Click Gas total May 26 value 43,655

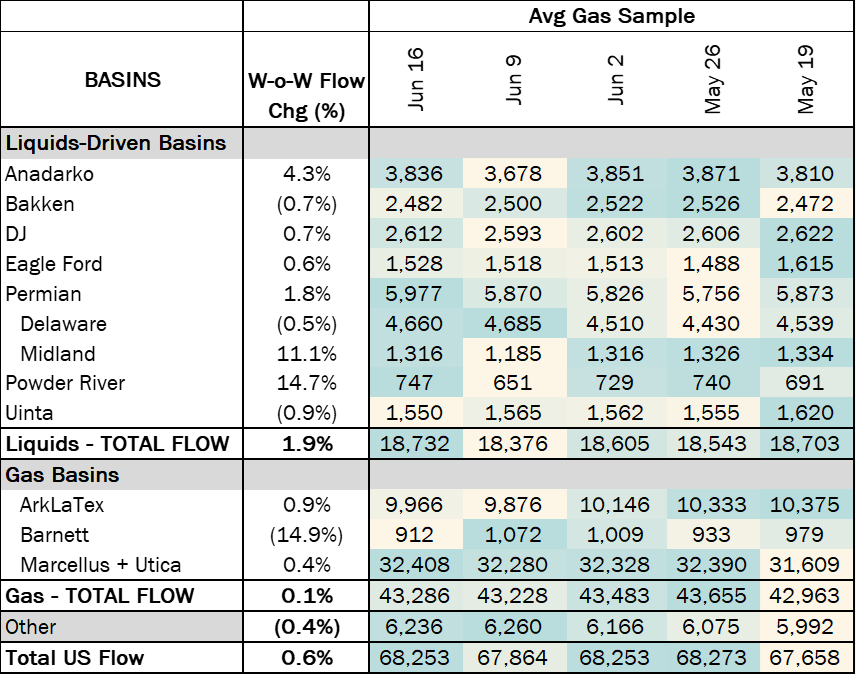711,595
